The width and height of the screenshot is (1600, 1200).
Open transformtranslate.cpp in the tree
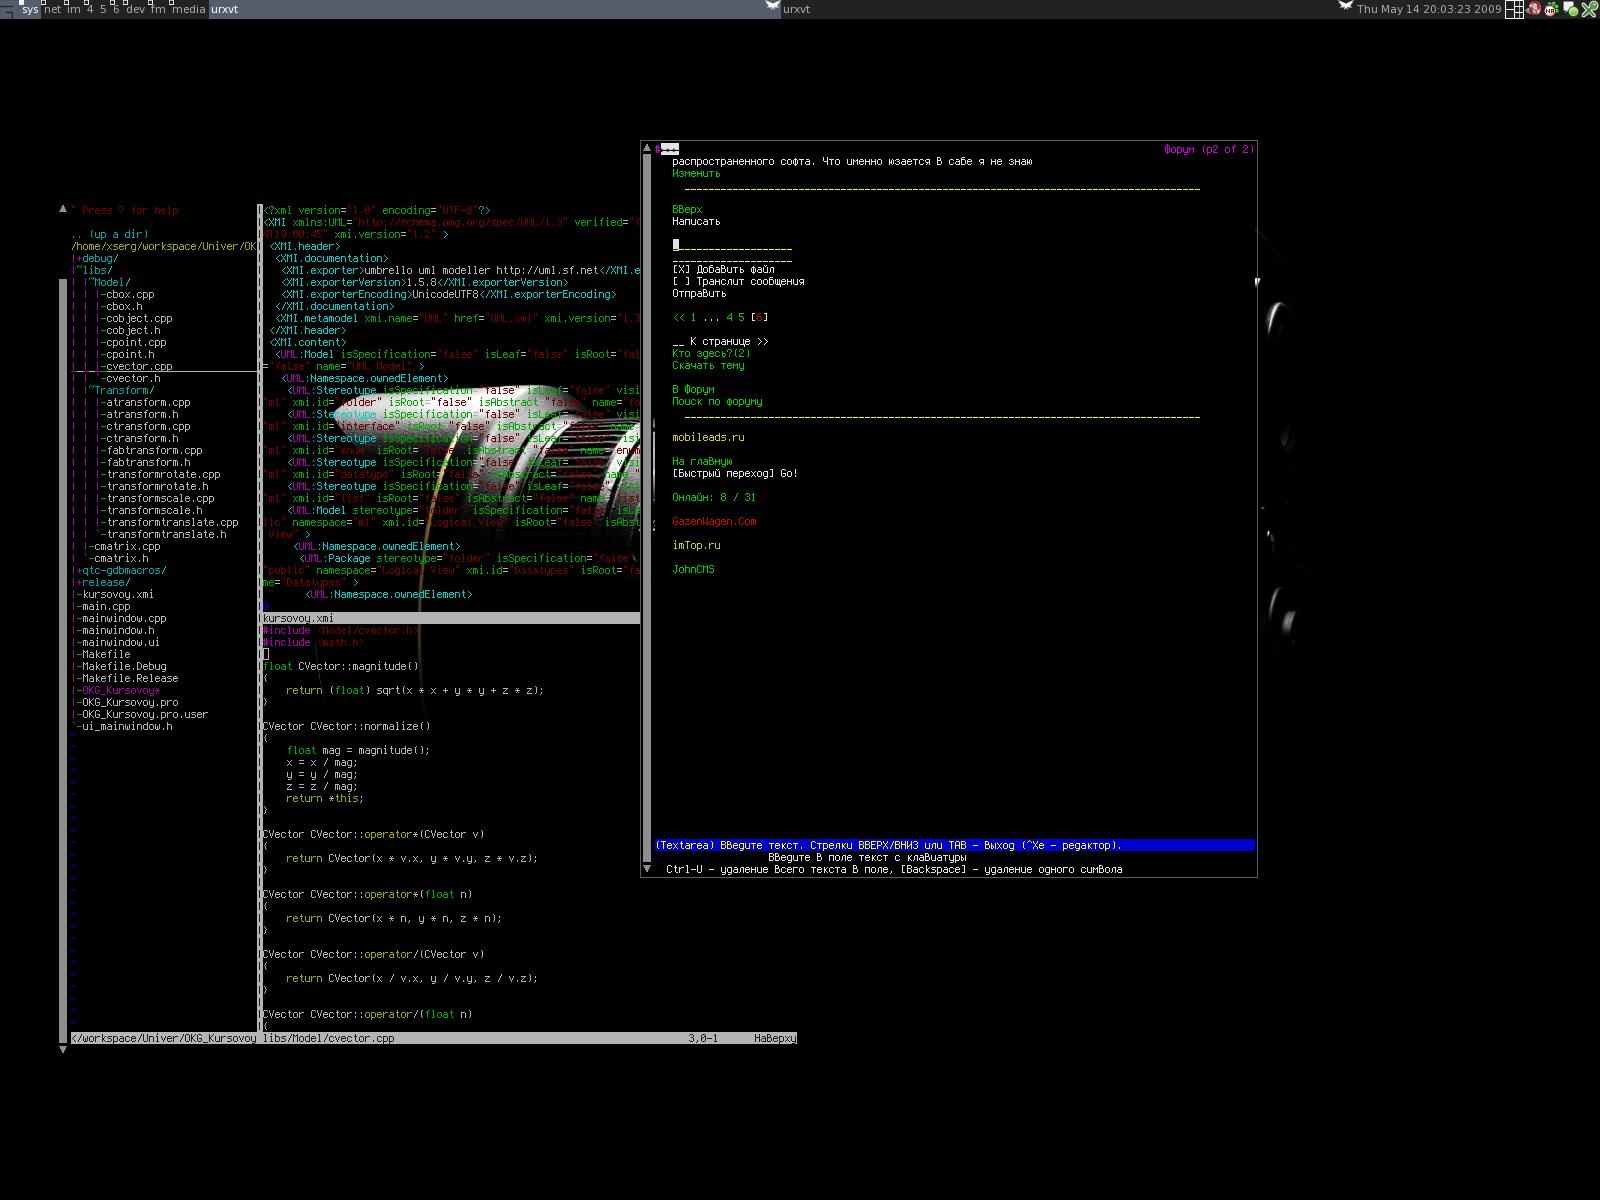(x=172, y=522)
